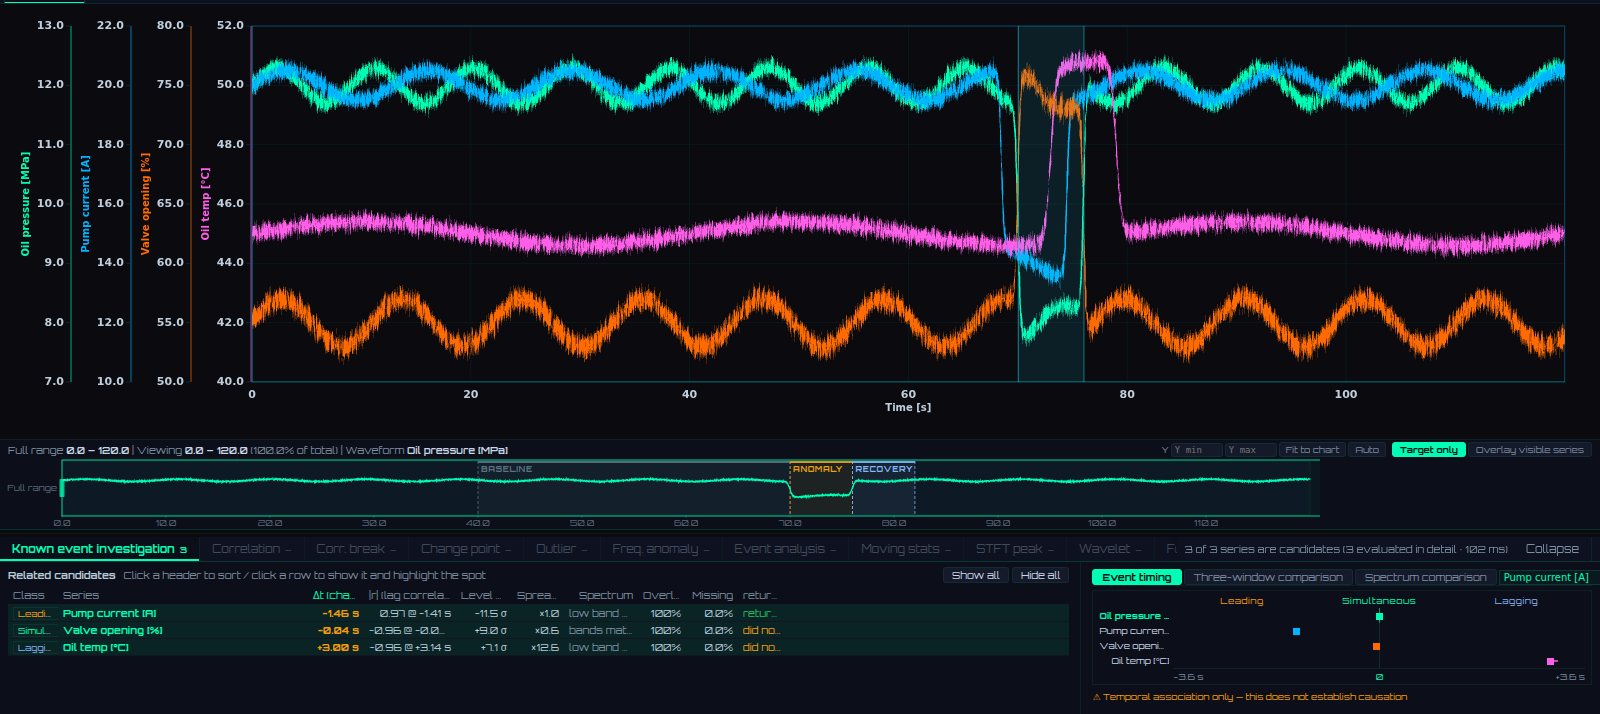The image size is (1600, 714).
Task: Focus the Y max input field
Action: (1251, 450)
